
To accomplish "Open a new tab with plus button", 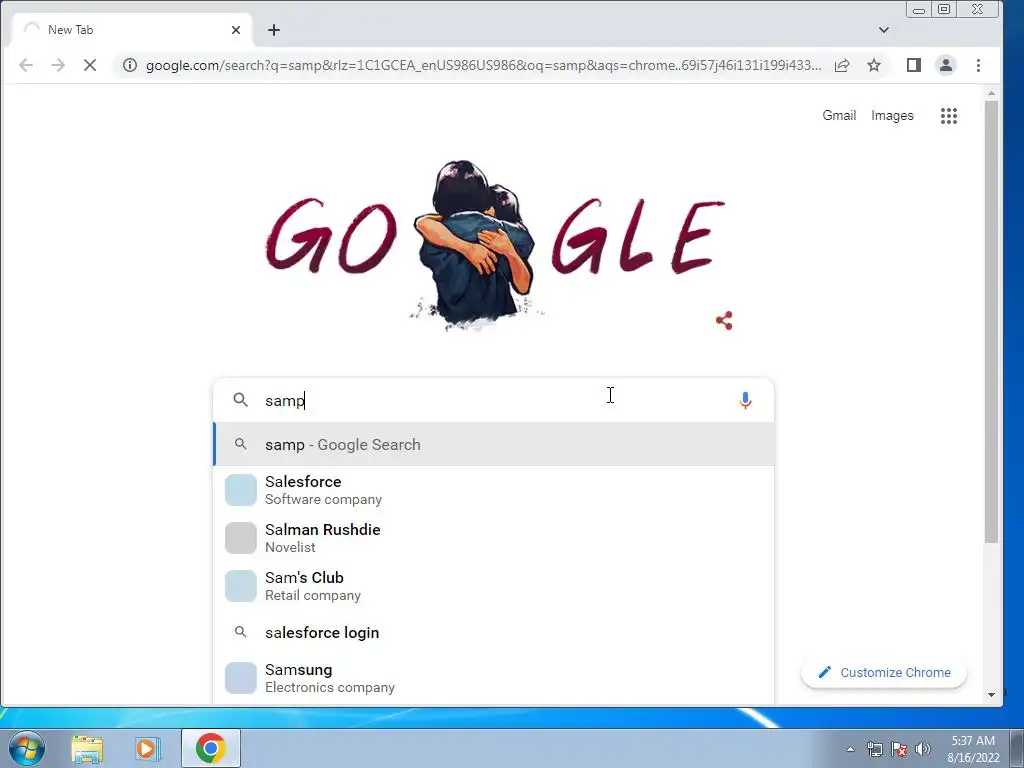I will pyautogui.click(x=274, y=30).
